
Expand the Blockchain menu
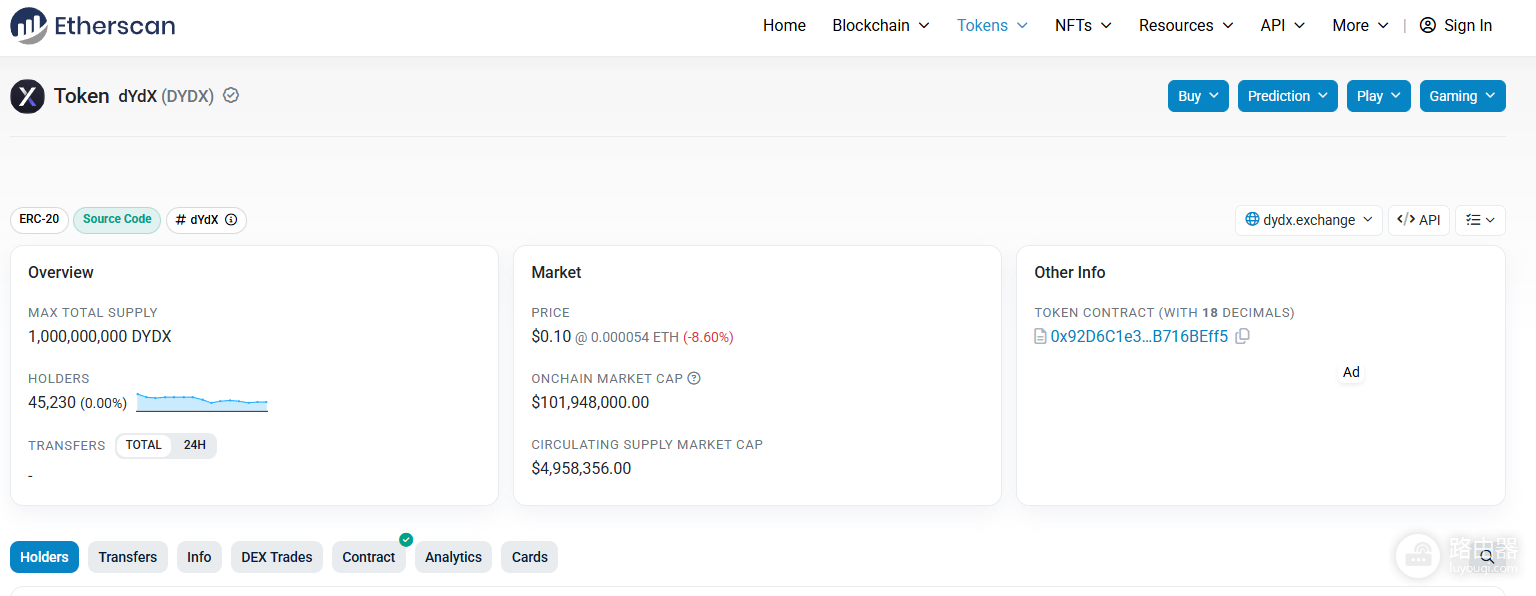click(x=881, y=26)
